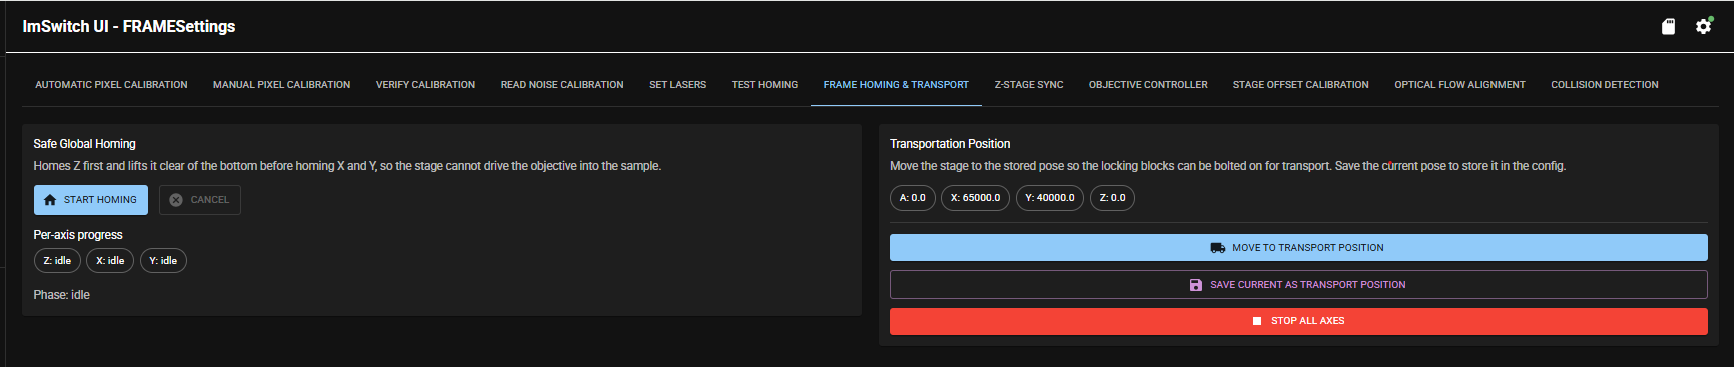The width and height of the screenshot is (1734, 367).
Task: Go to Read Noise Calibration tab
Action: 562,85
